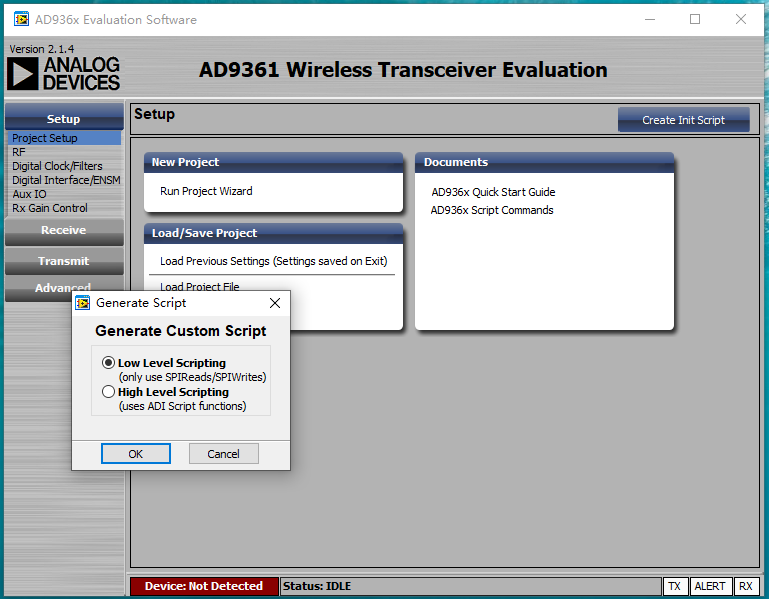The width and height of the screenshot is (769, 599).
Task: Click the LabVIEW app icon in title bar
Action: 21,20
